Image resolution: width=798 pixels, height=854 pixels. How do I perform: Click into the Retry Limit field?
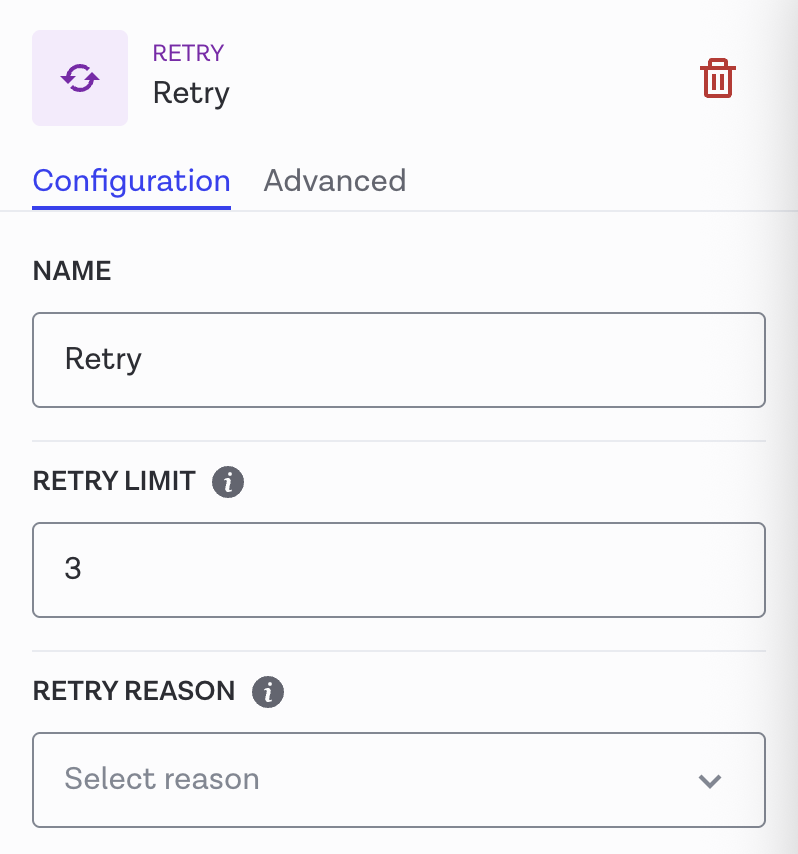tap(399, 569)
